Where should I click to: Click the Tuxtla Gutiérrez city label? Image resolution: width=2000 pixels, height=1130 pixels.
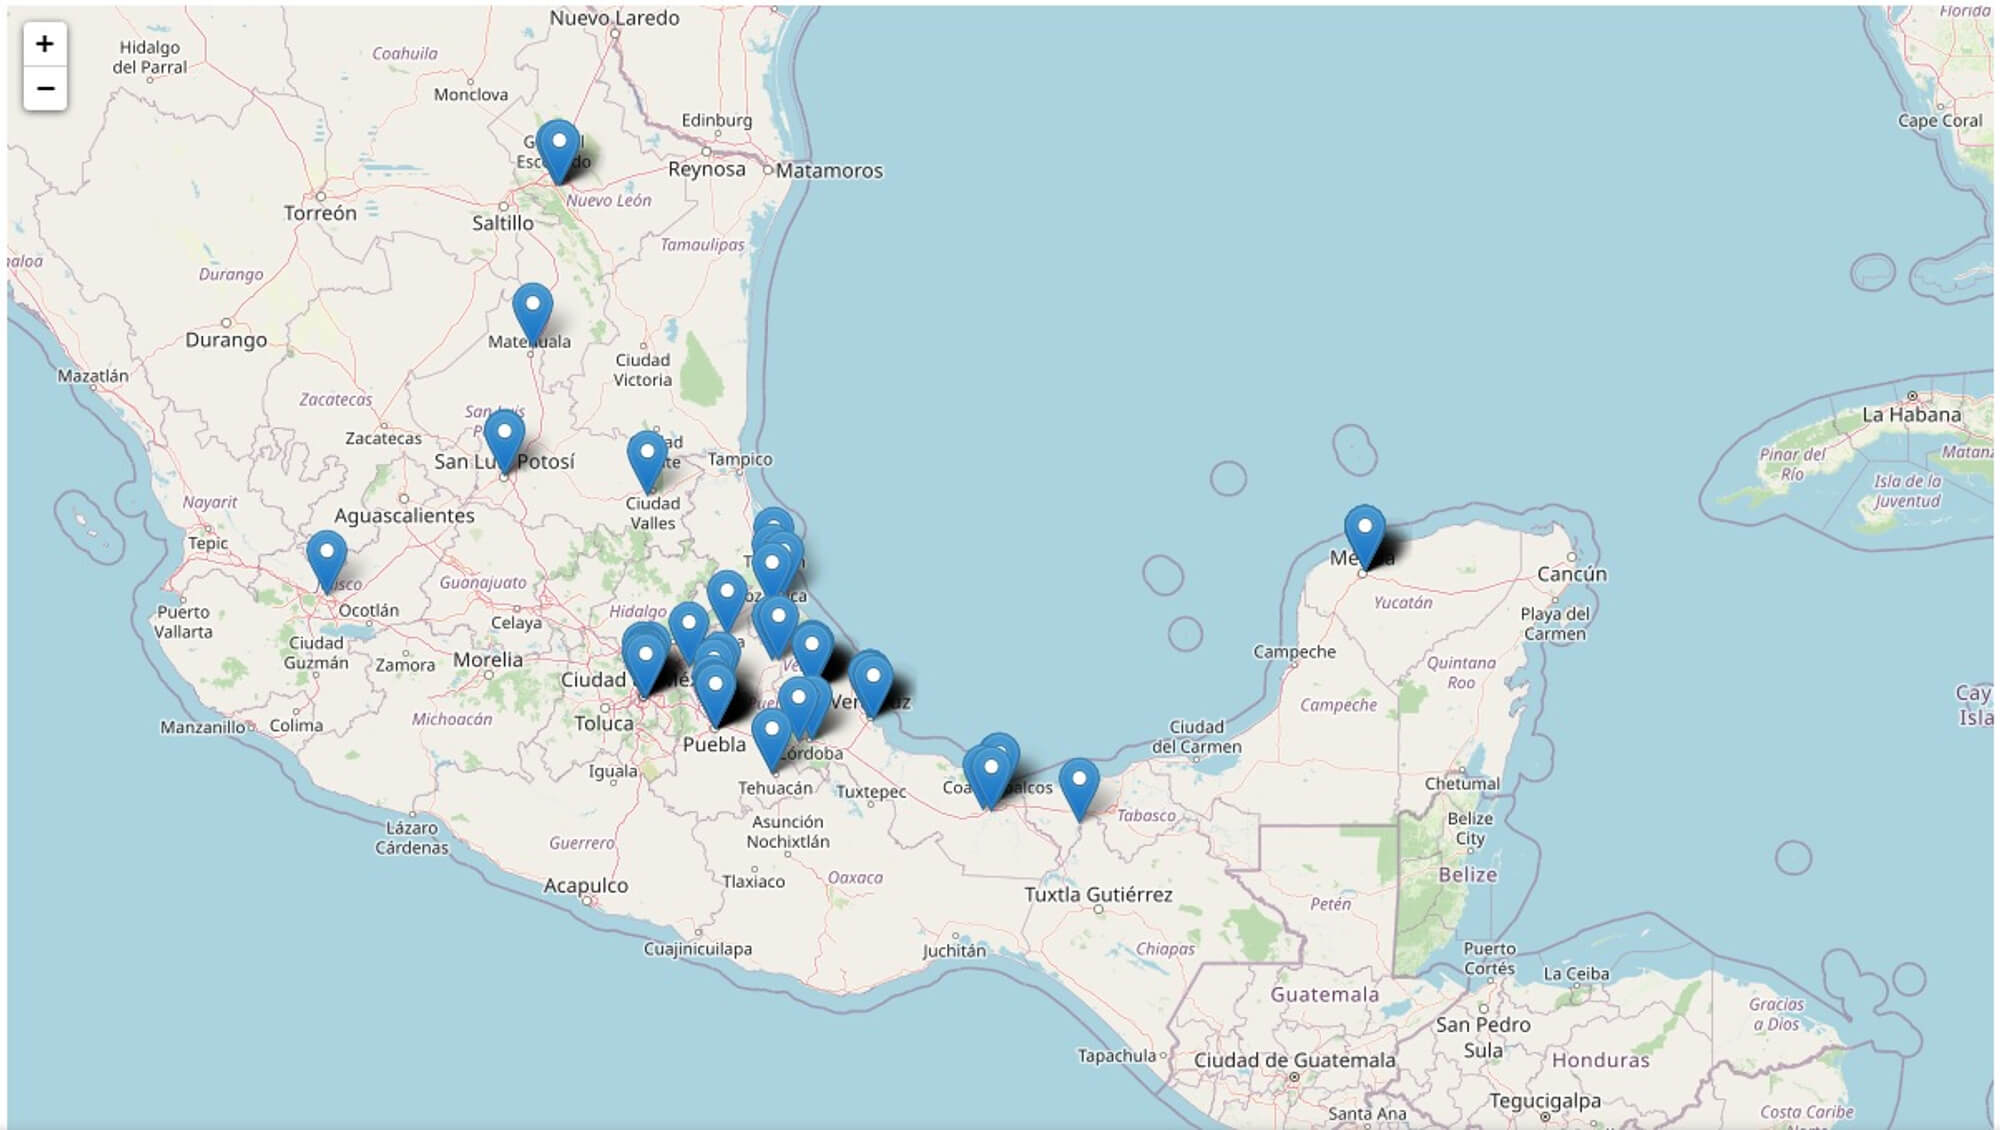(1098, 895)
